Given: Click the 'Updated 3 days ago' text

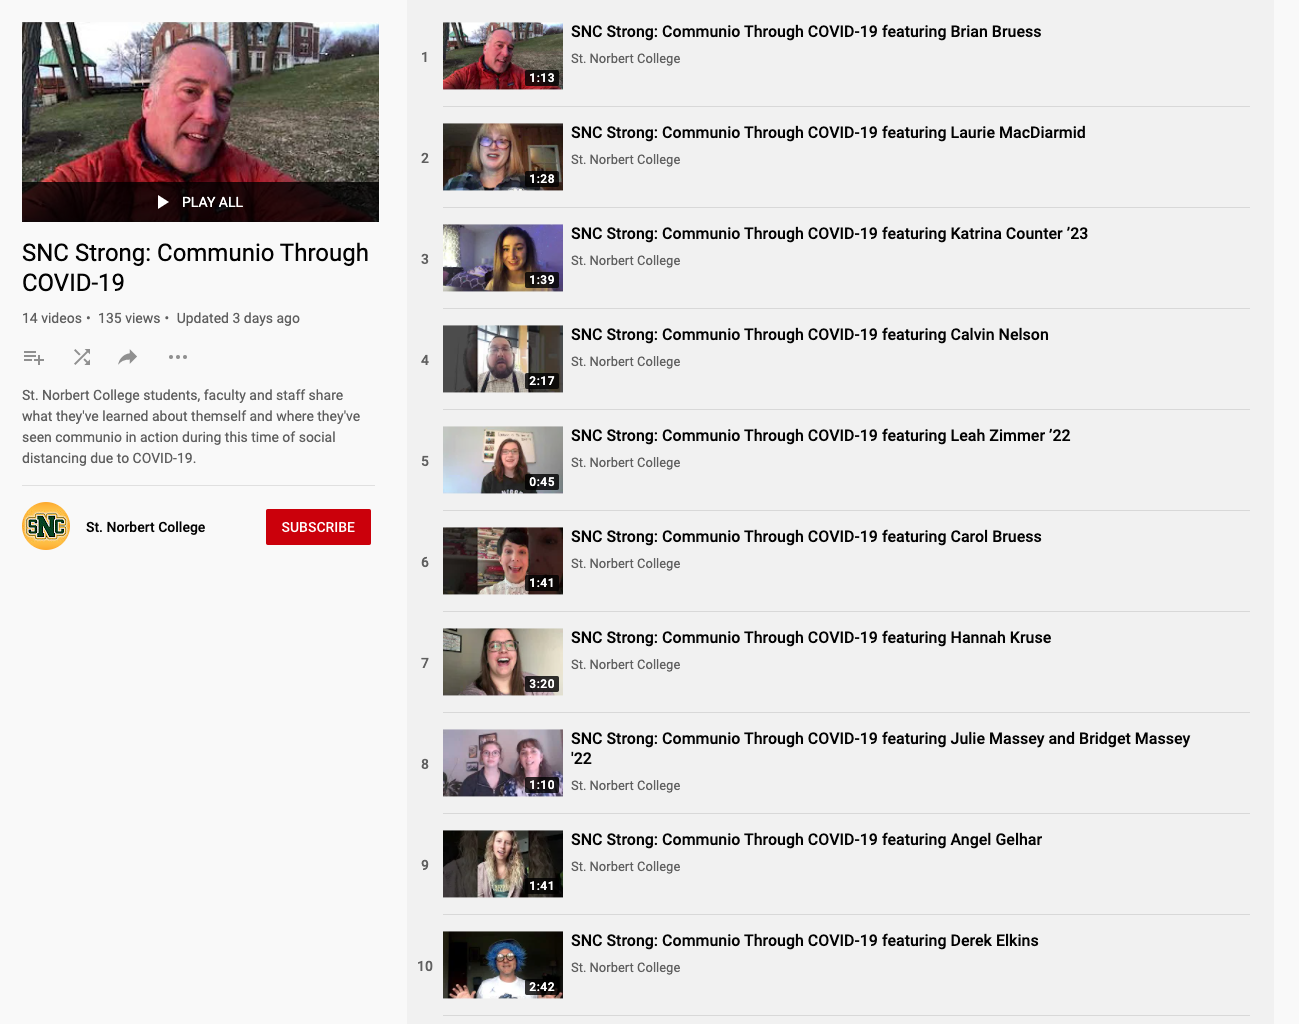Looking at the screenshot, I should coord(238,318).
